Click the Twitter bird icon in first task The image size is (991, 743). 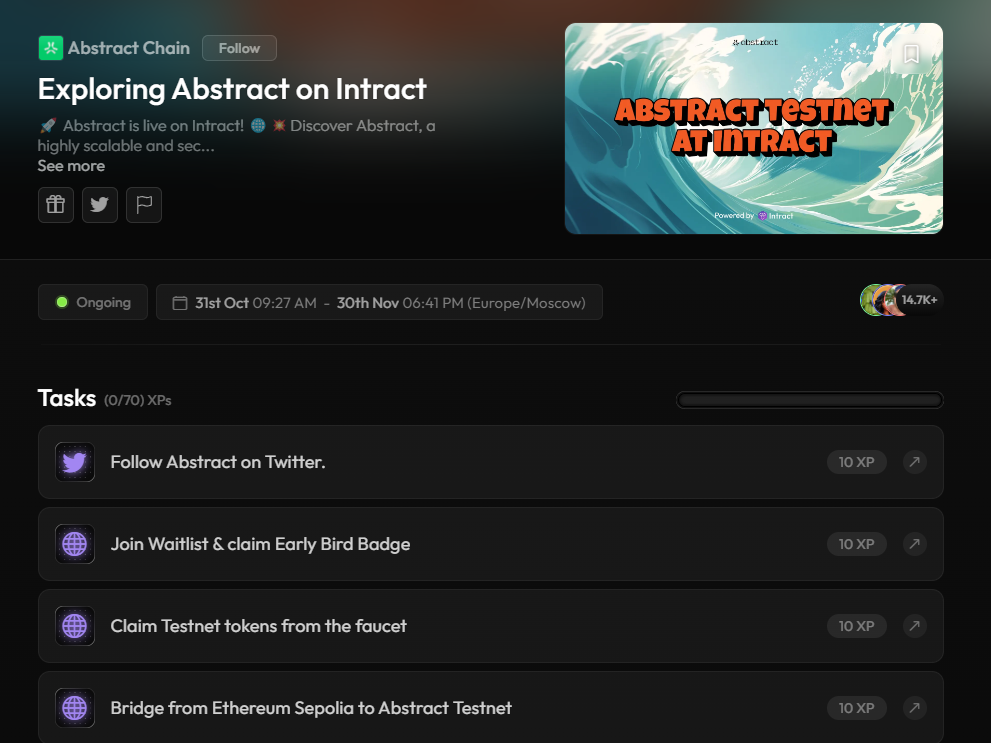coord(75,462)
